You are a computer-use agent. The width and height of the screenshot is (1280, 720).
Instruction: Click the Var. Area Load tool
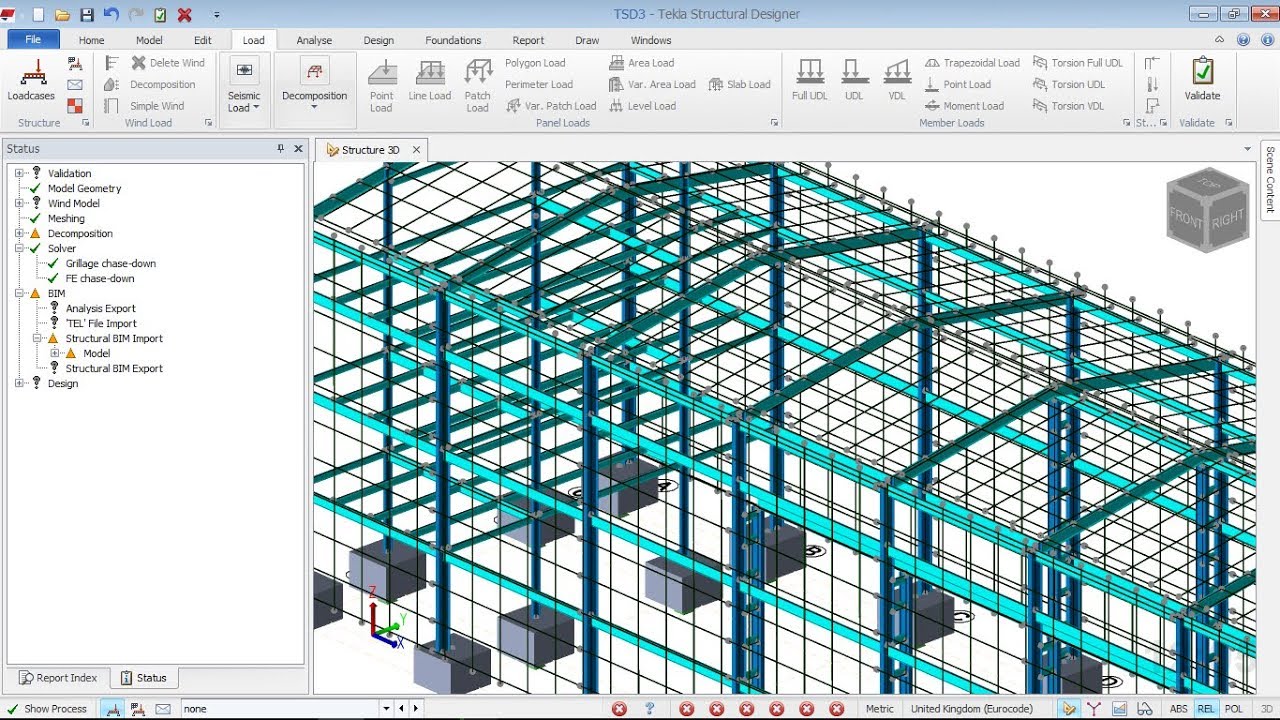click(652, 84)
